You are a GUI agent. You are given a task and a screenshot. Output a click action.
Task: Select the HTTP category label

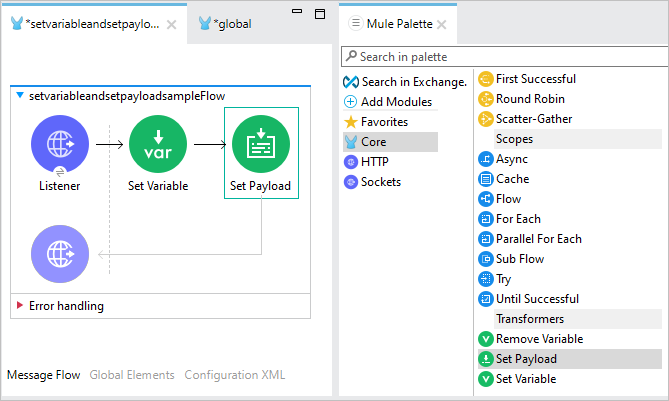[x=375, y=162]
